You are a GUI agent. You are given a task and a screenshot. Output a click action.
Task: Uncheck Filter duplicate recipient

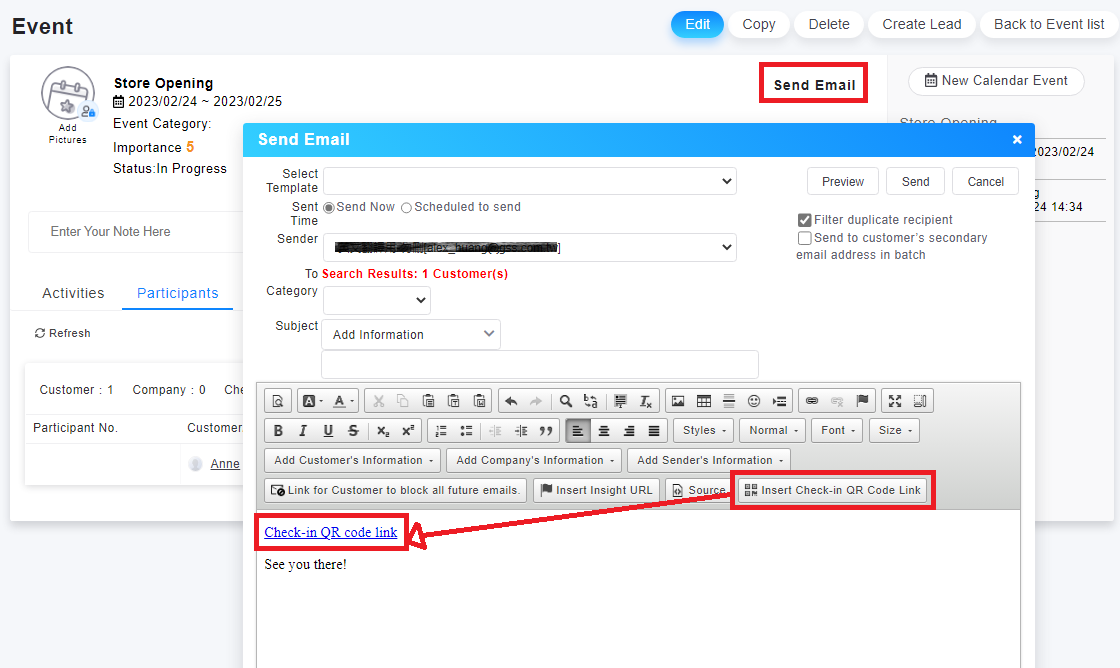pos(804,220)
